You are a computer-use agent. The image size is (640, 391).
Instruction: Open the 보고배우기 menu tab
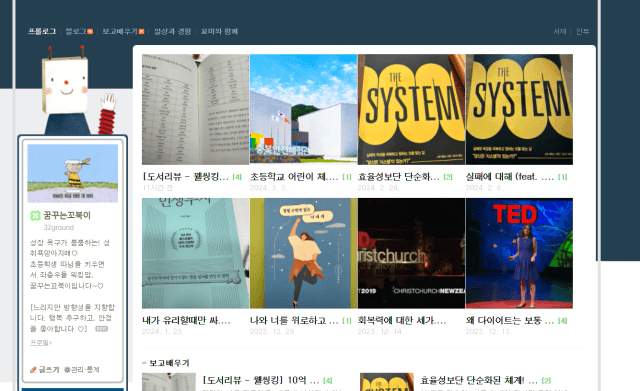[x=120, y=31]
